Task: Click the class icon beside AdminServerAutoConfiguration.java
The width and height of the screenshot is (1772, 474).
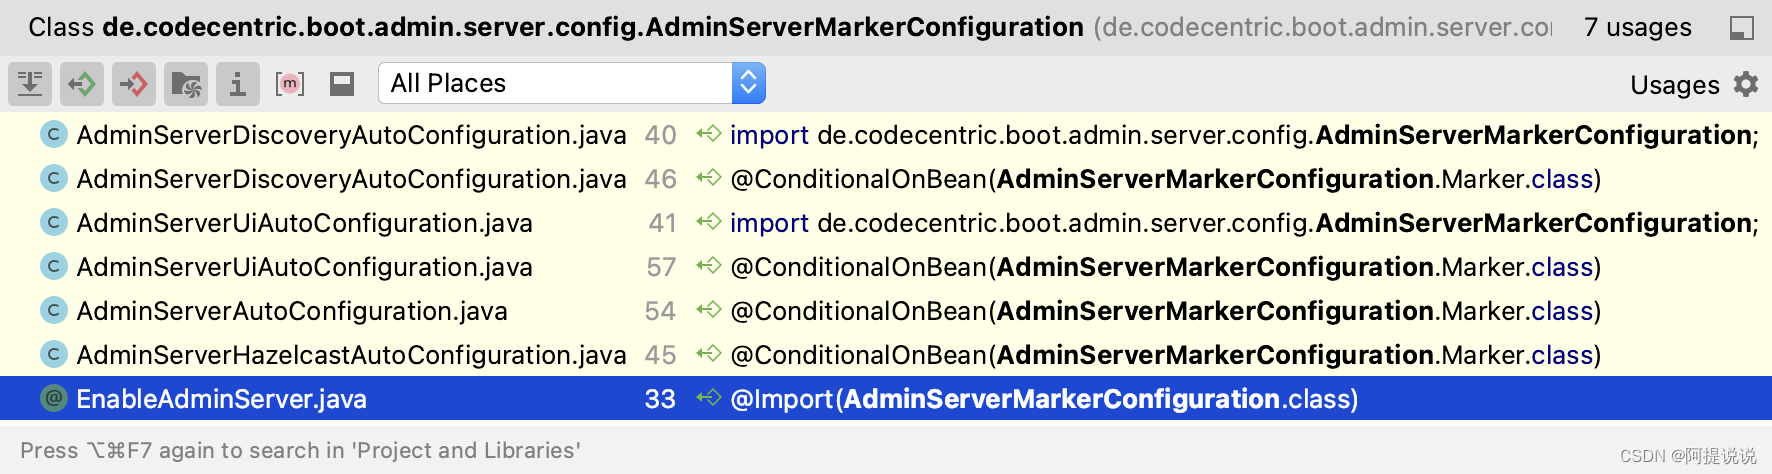Action: 54,311
